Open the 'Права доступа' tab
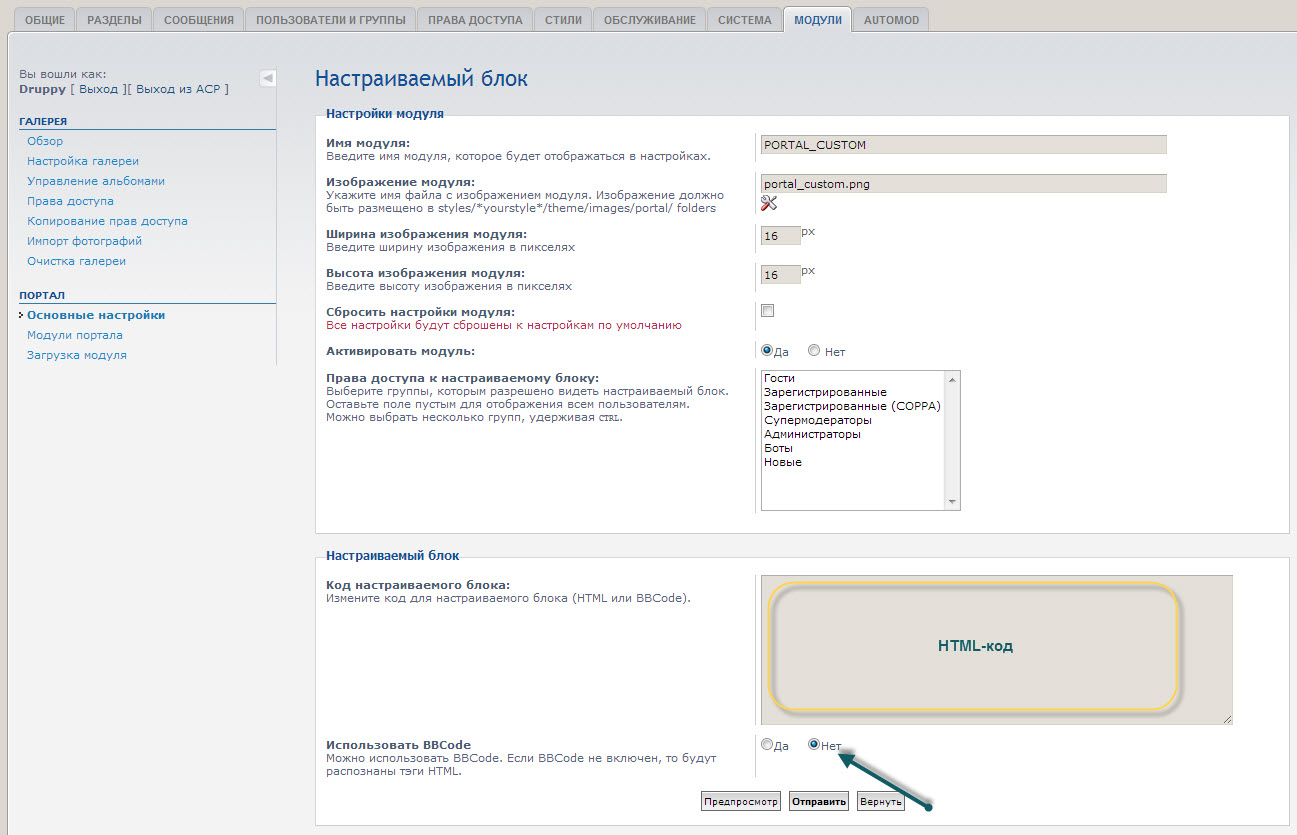The height and width of the screenshot is (835, 1297). coord(474,20)
